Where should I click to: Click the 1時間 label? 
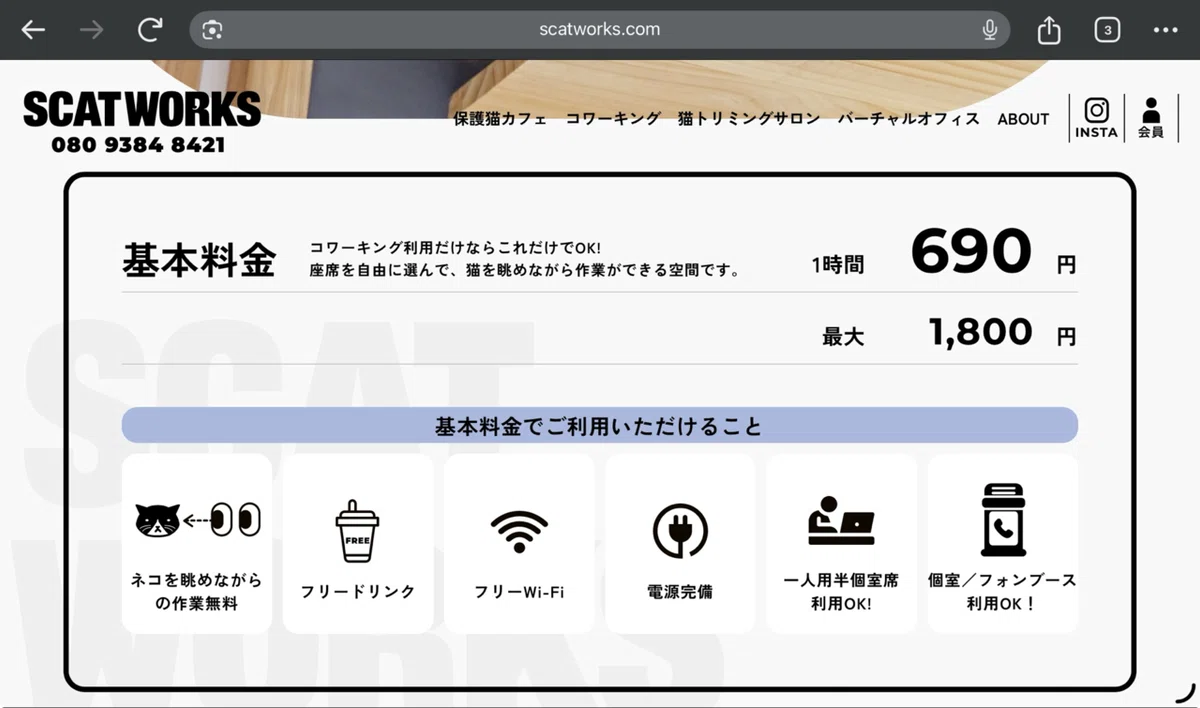(838, 265)
